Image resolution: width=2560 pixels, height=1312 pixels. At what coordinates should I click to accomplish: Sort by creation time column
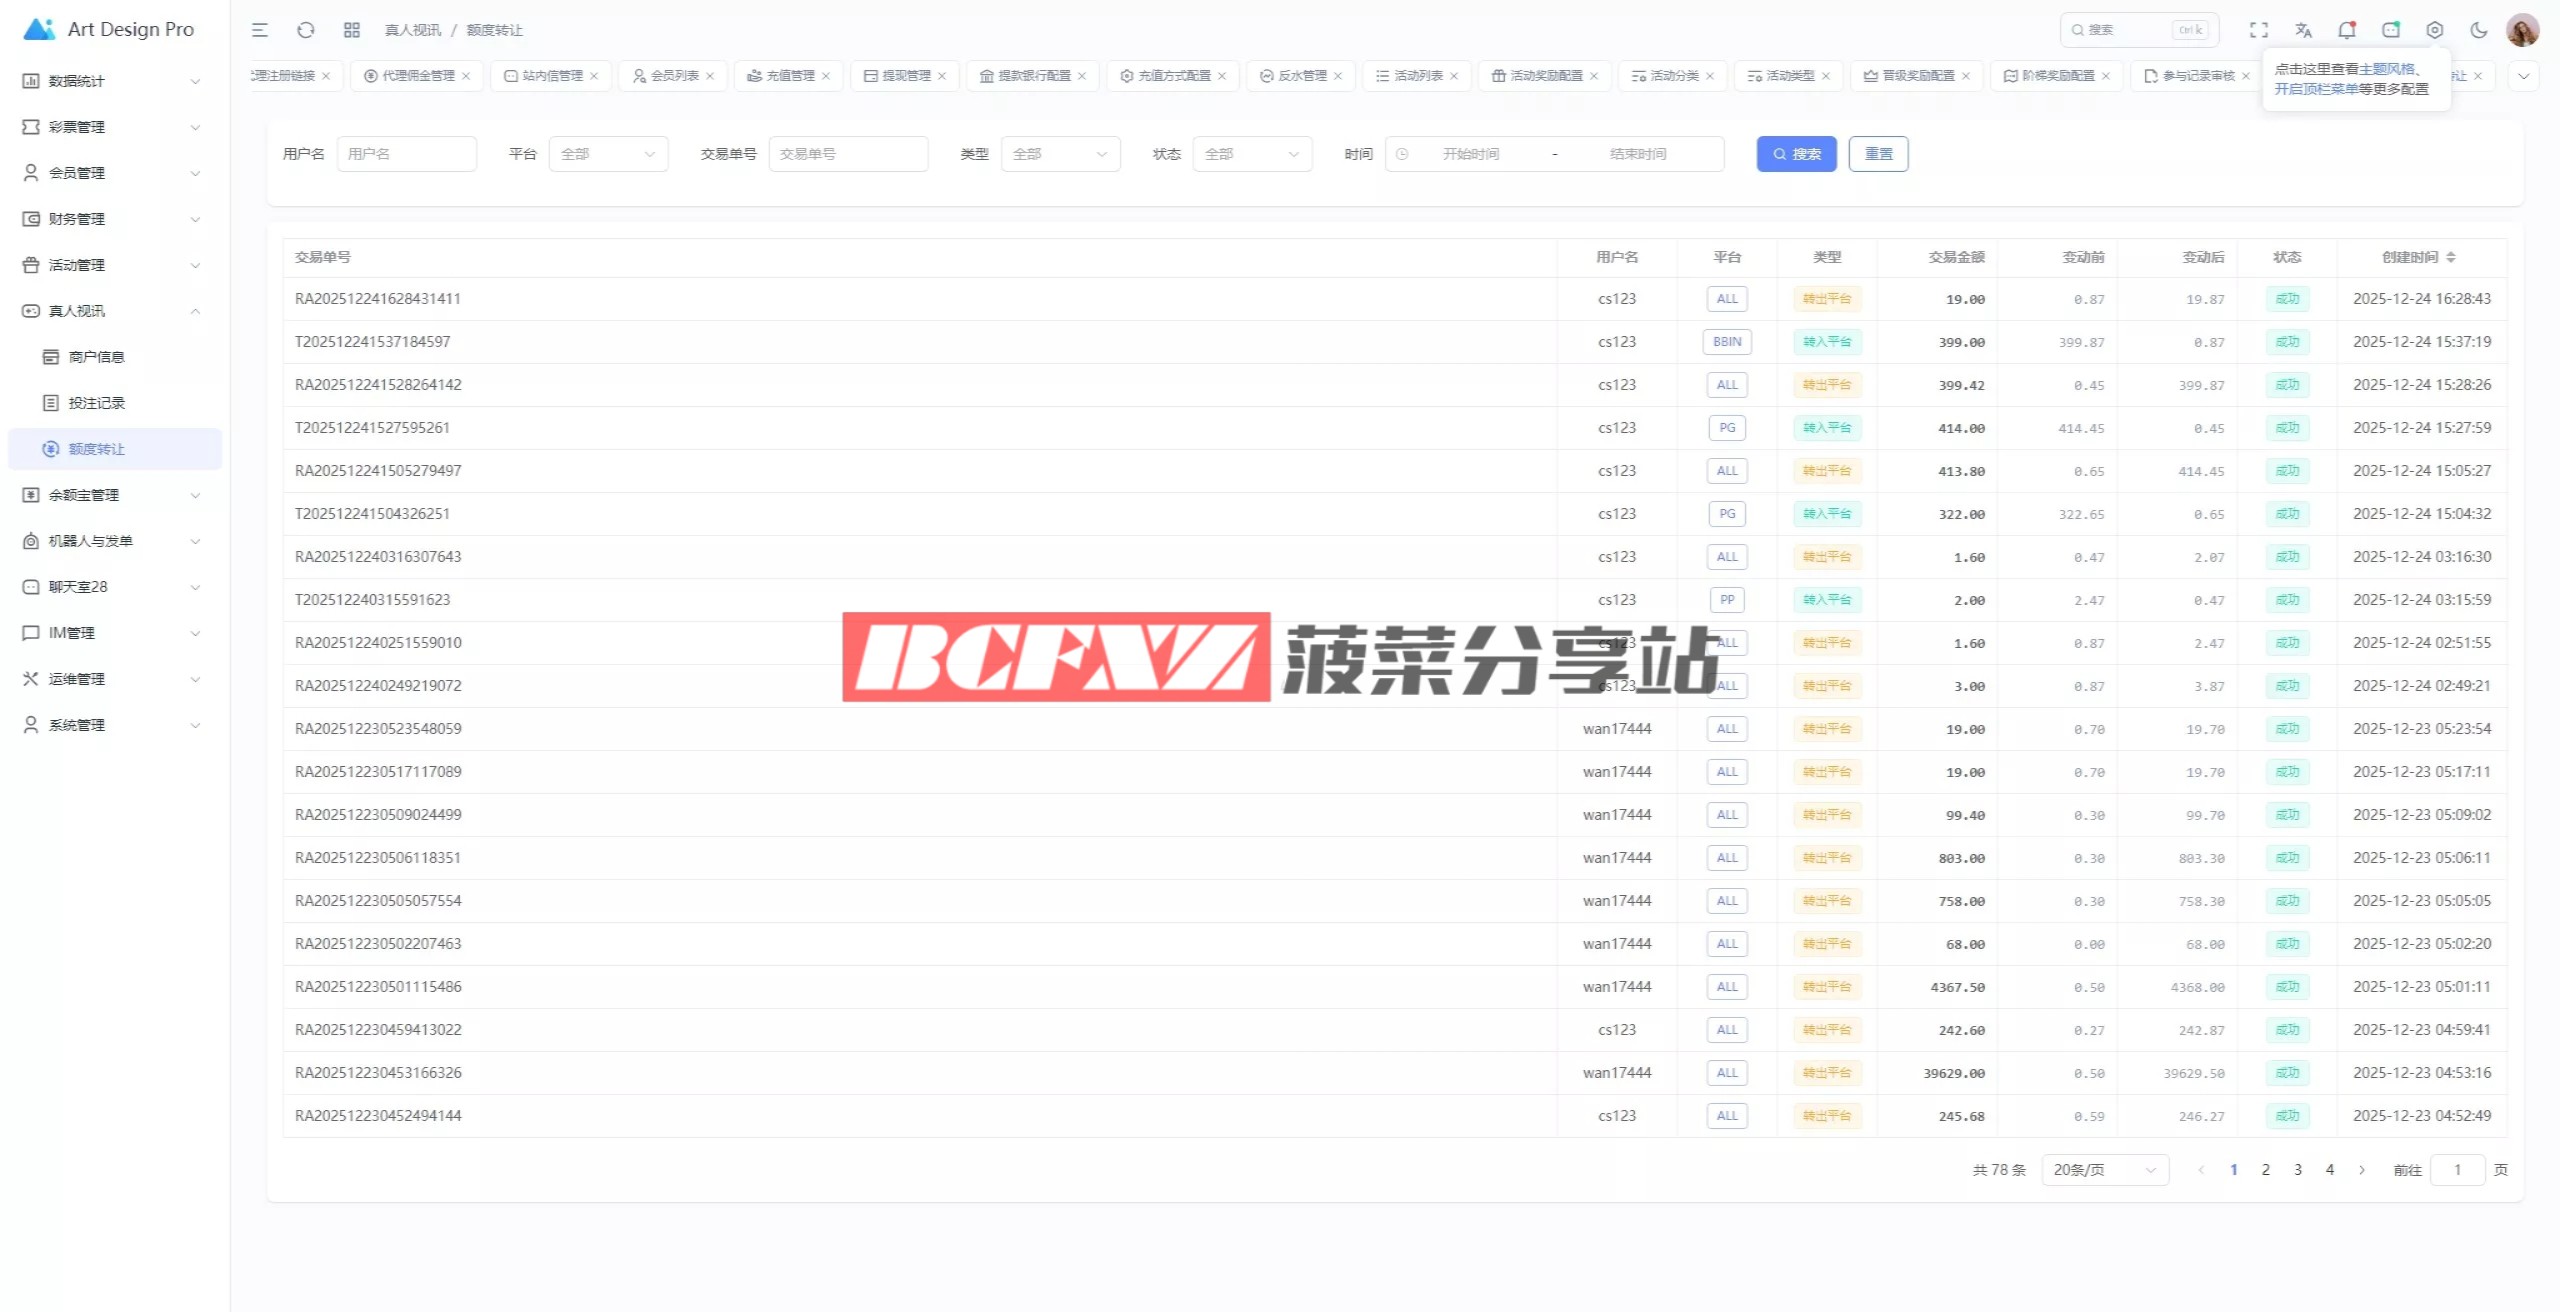[x=2418, y=257]
